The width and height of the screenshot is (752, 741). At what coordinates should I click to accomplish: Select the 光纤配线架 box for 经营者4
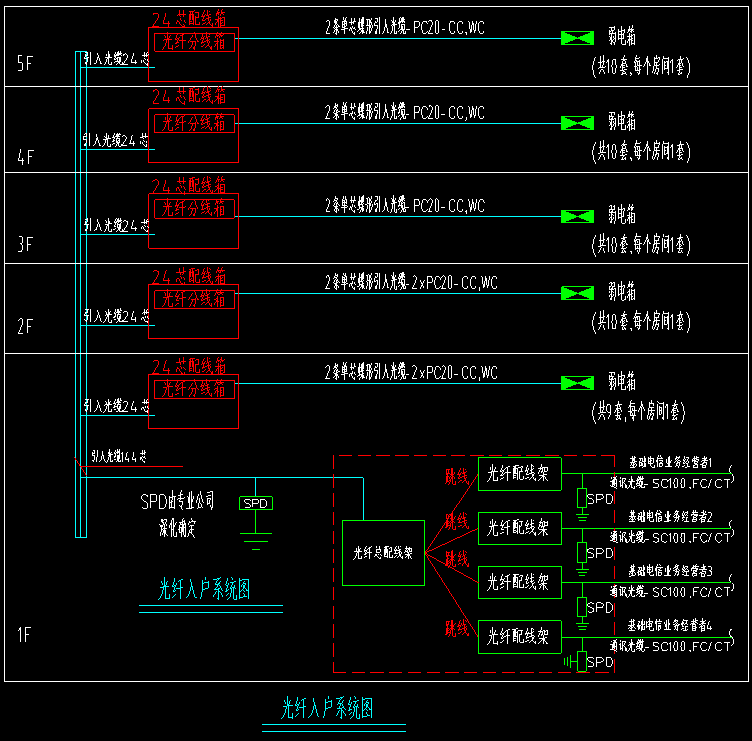click(520, 637)
